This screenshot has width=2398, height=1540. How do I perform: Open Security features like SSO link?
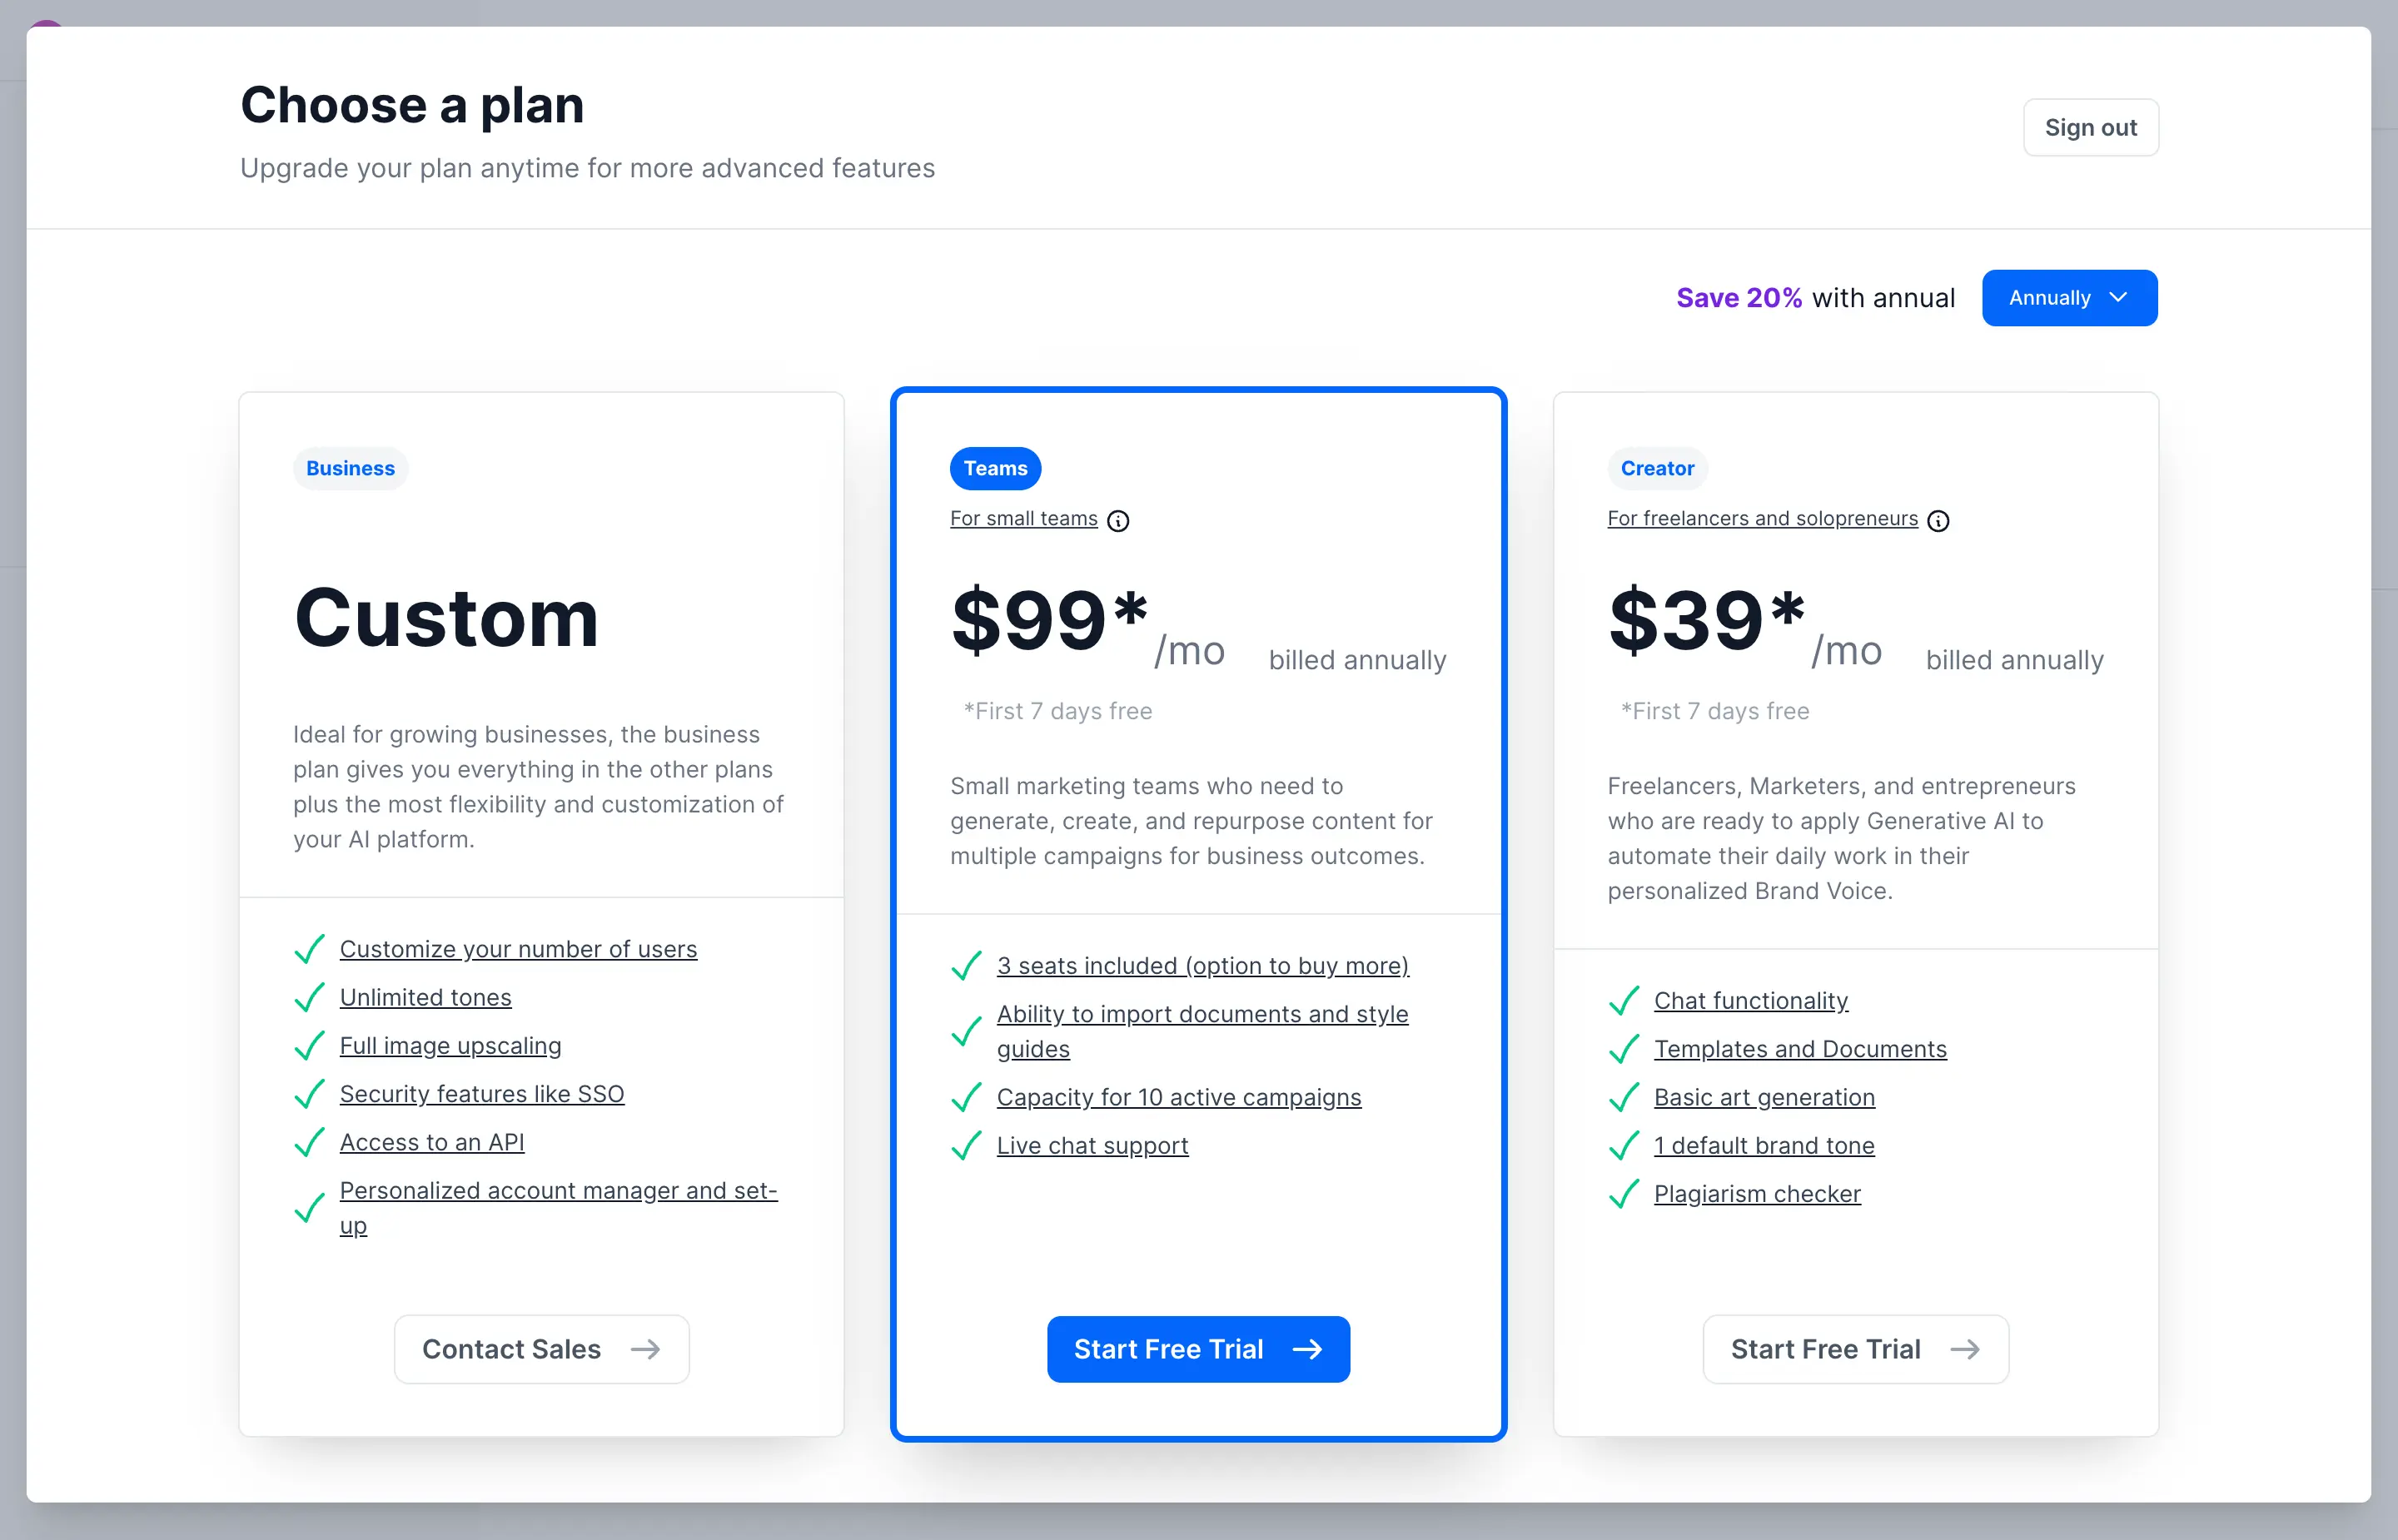tap(481, 1093)
